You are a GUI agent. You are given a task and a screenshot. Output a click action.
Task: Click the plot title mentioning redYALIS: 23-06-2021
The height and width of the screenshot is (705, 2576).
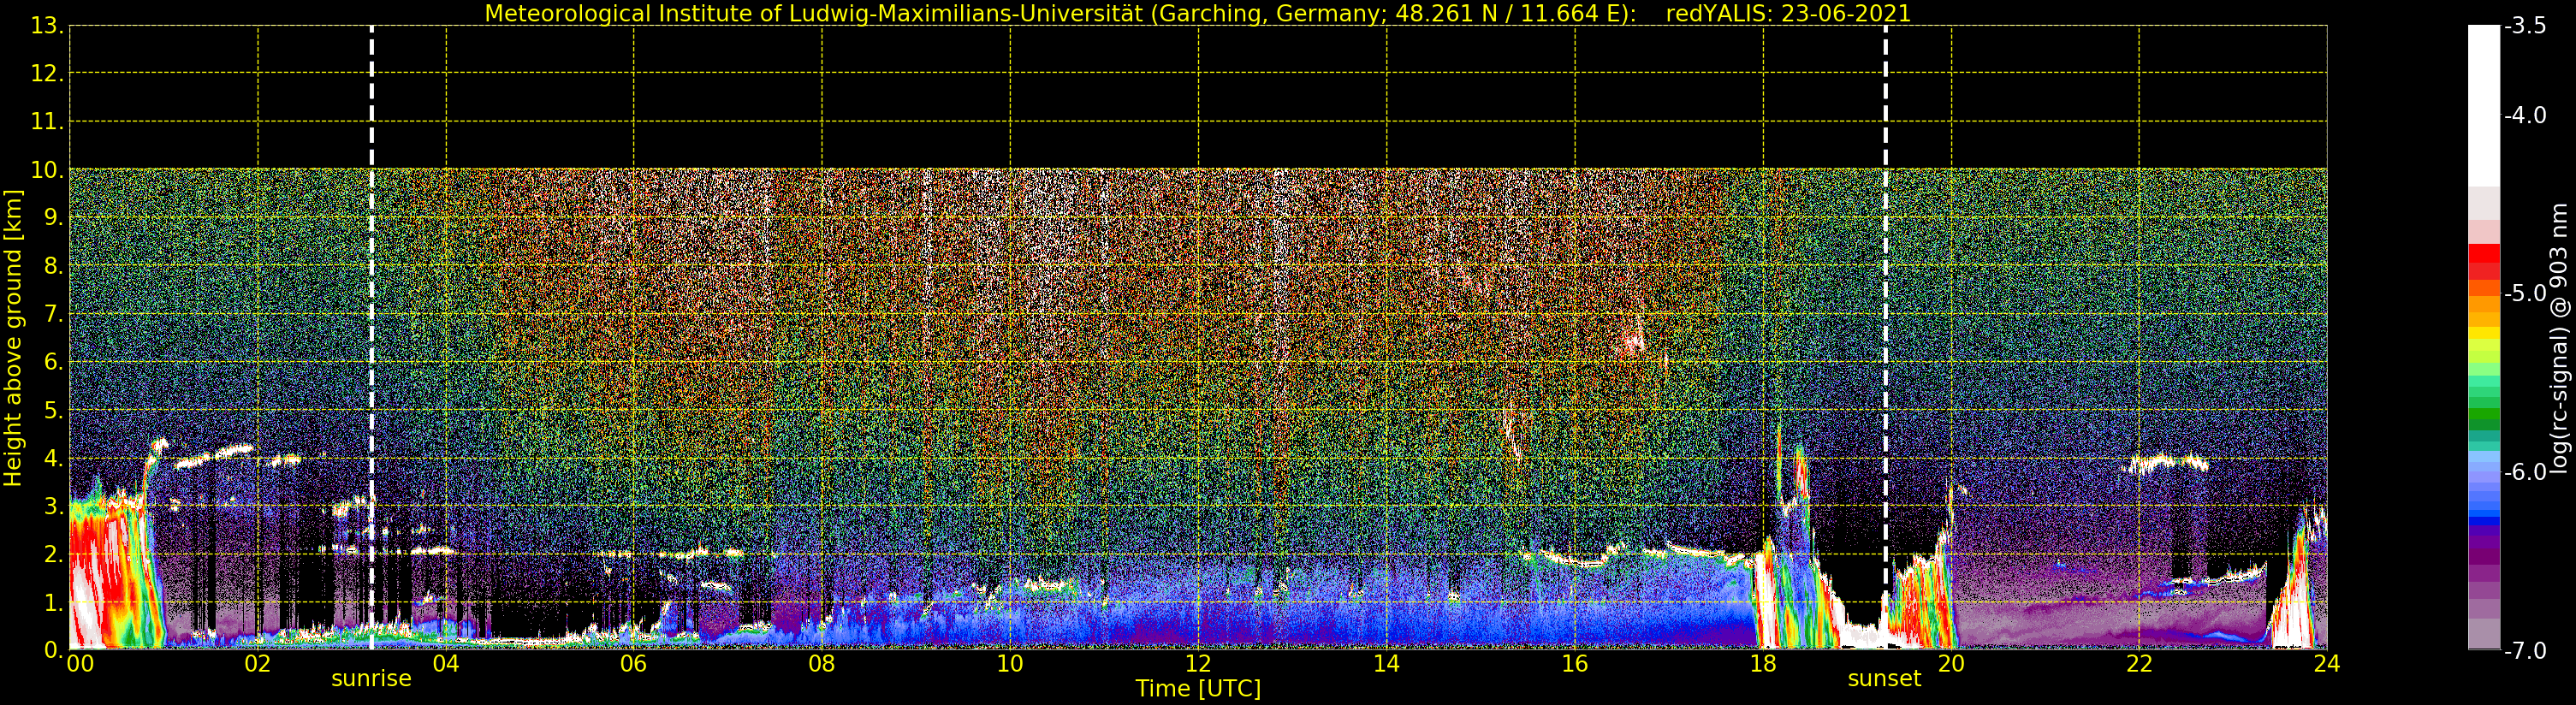tap(1198, 14)
